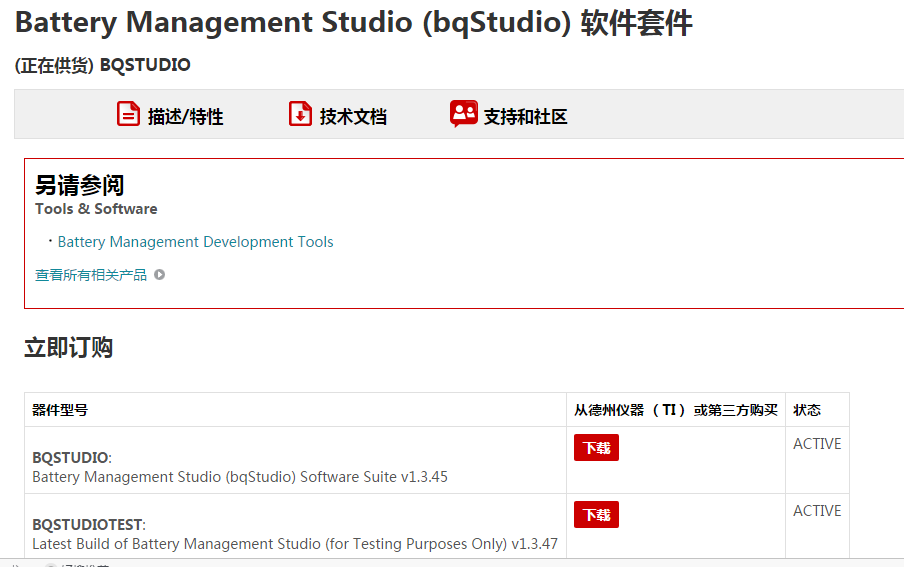The image size is (904, 567).
Task: Click the Software Suite v1.3.45 description text
Action: point(240,477)
